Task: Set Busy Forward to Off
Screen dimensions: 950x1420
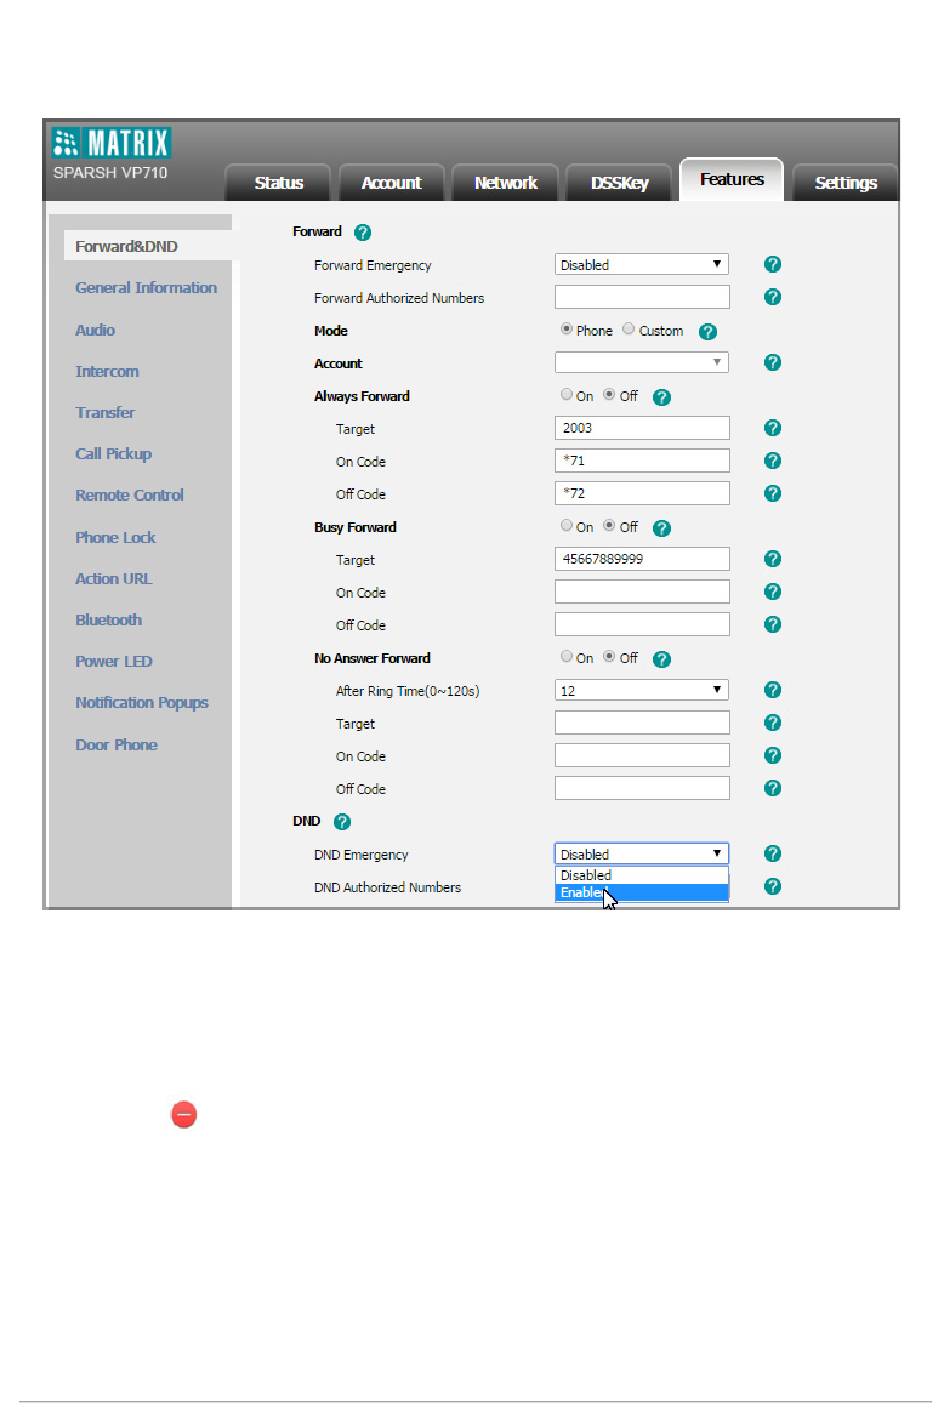Action: pyautogui.click(x=609, y=526)
